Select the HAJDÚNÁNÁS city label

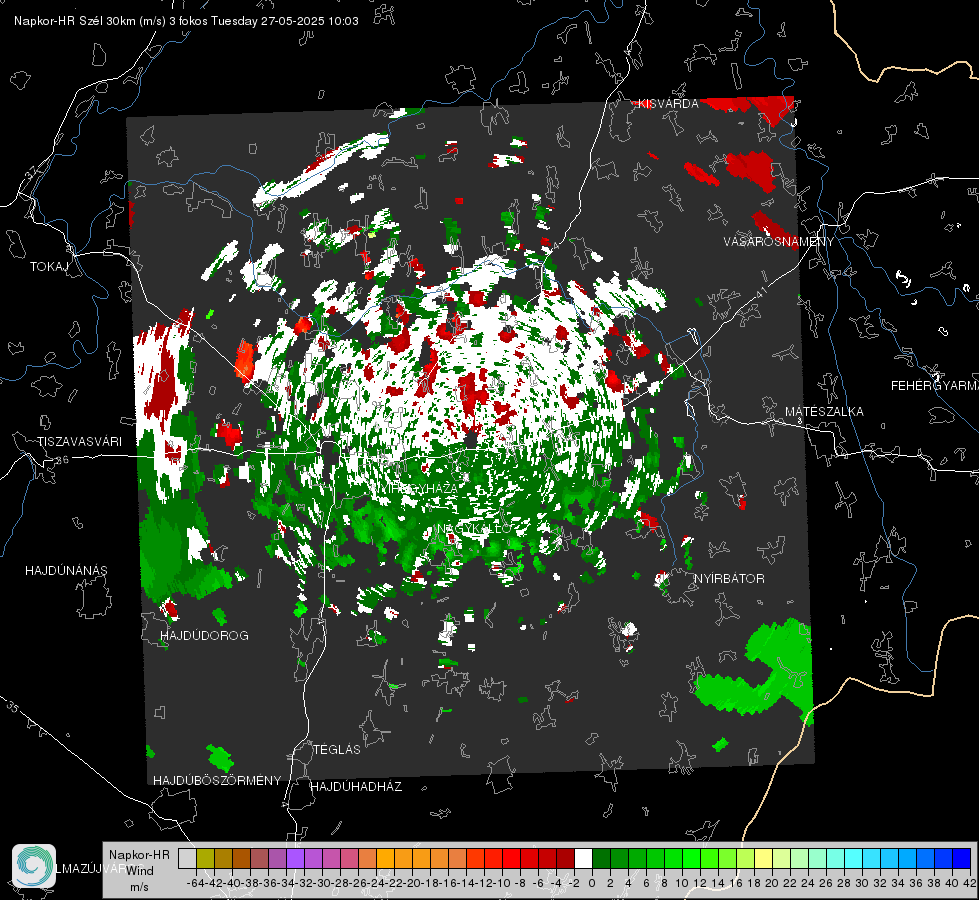(x=66, y=571)
